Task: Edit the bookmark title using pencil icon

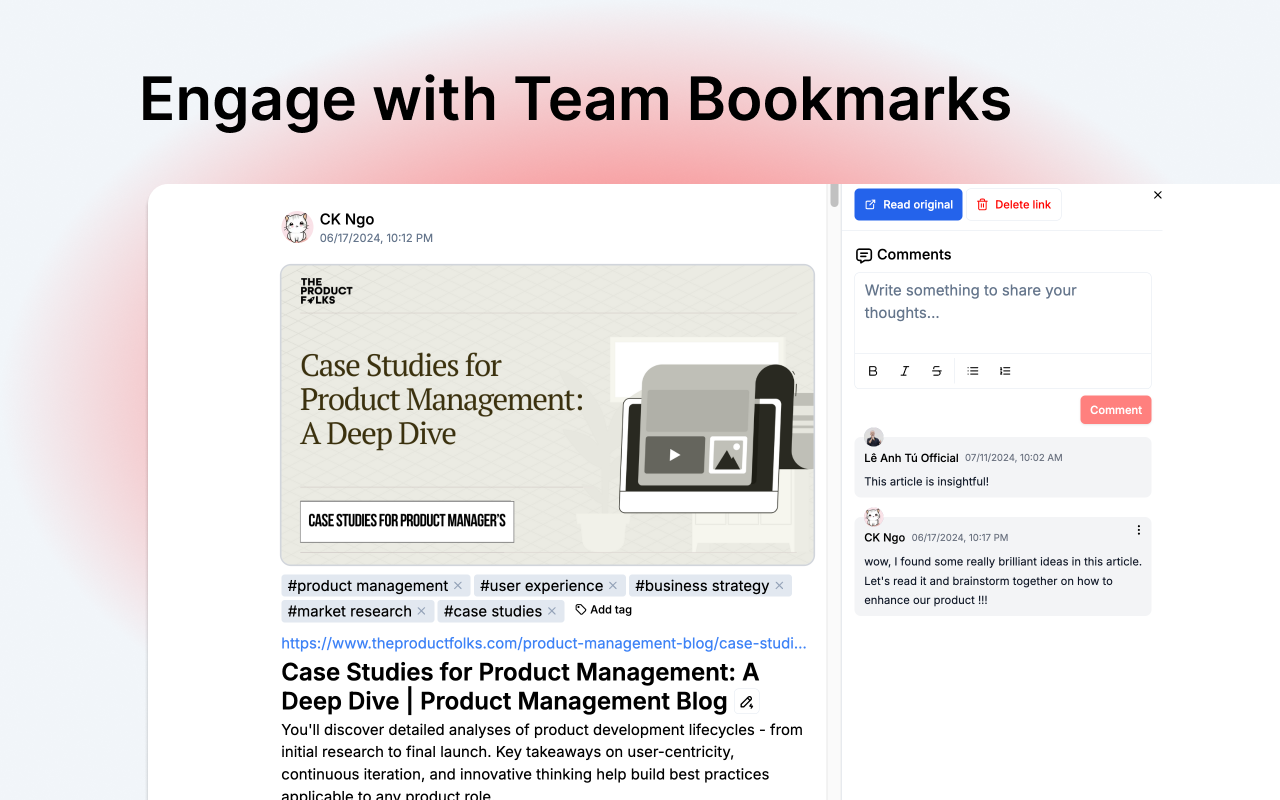Action: click(746, 701)
